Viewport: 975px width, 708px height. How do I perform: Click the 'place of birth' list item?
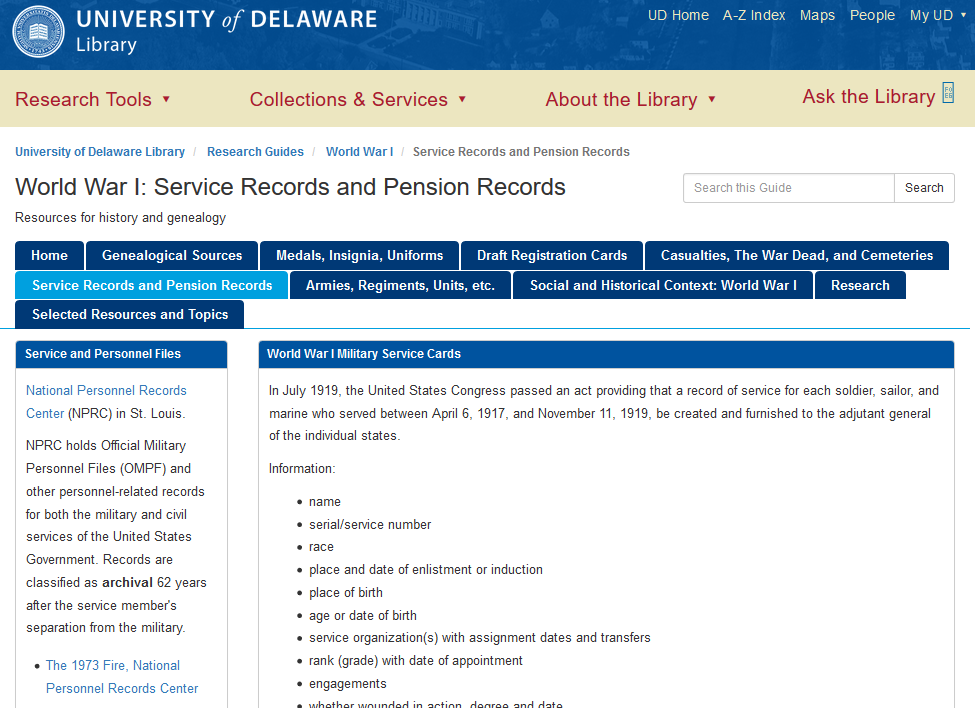click(x=346, y=593)
